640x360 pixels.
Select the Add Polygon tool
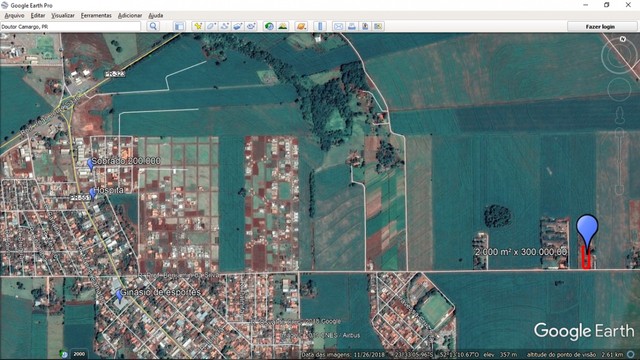[211, 27]
